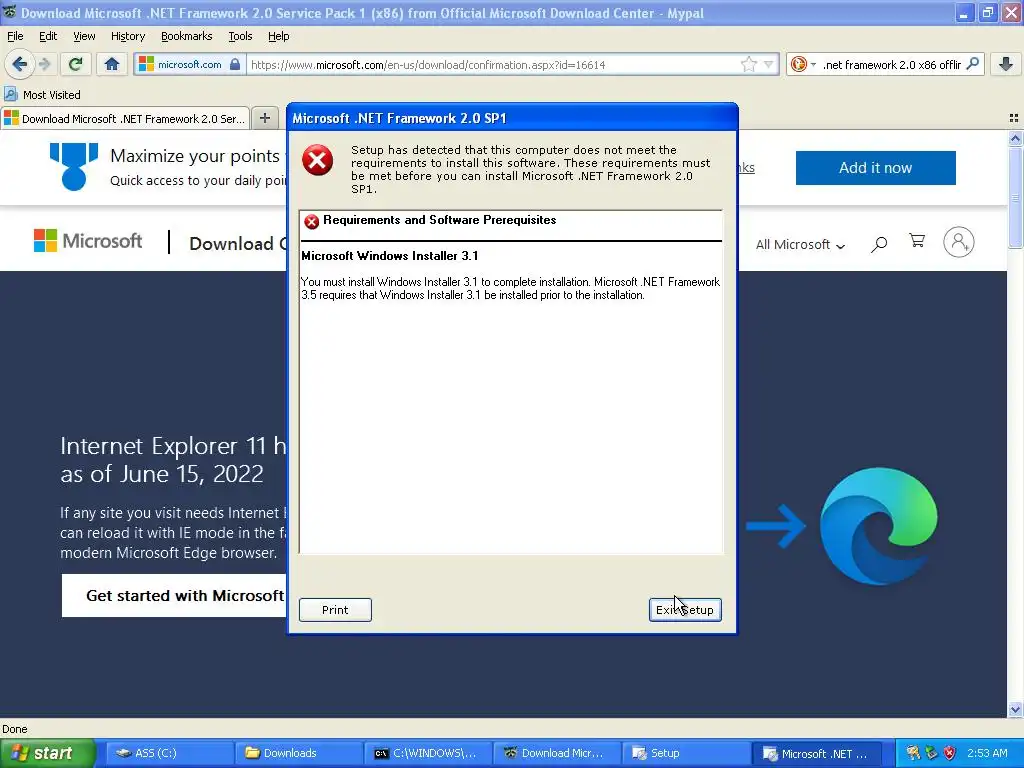Click the address bar URL field
The width and height of the screenshot is (1024, 768).
pyautogui.click(x=493, y=65)
